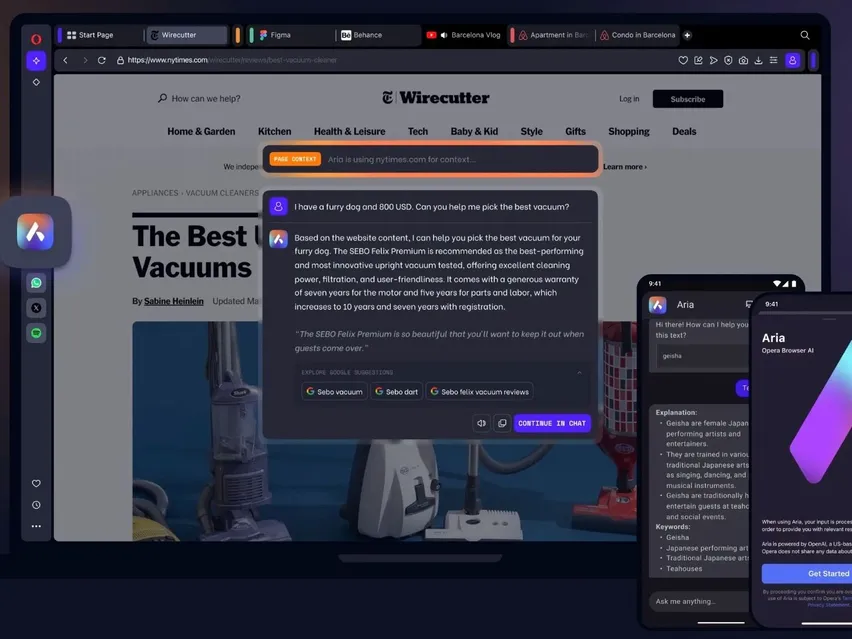Click the send arrow icon in toolbar
This screenshot has height=639, width=852.
click(713, 60)
